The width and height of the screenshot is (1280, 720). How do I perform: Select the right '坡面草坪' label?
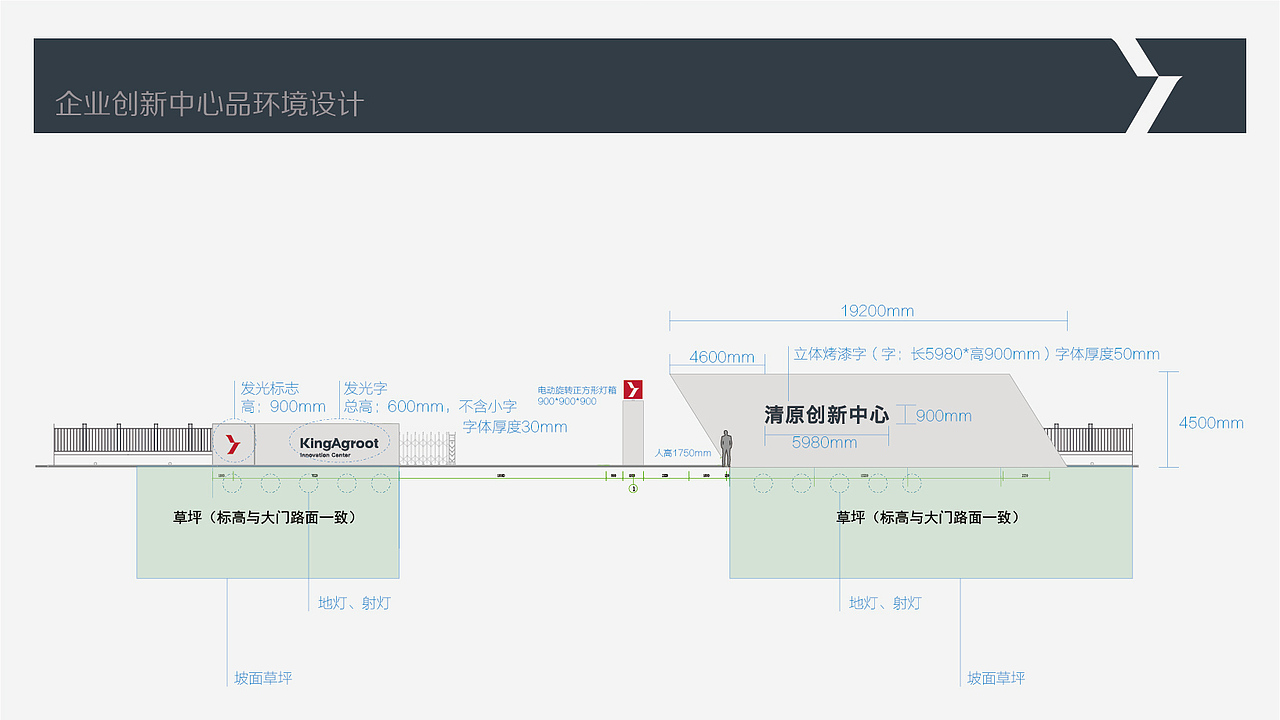pyautogui.click(x=996, y=678)
